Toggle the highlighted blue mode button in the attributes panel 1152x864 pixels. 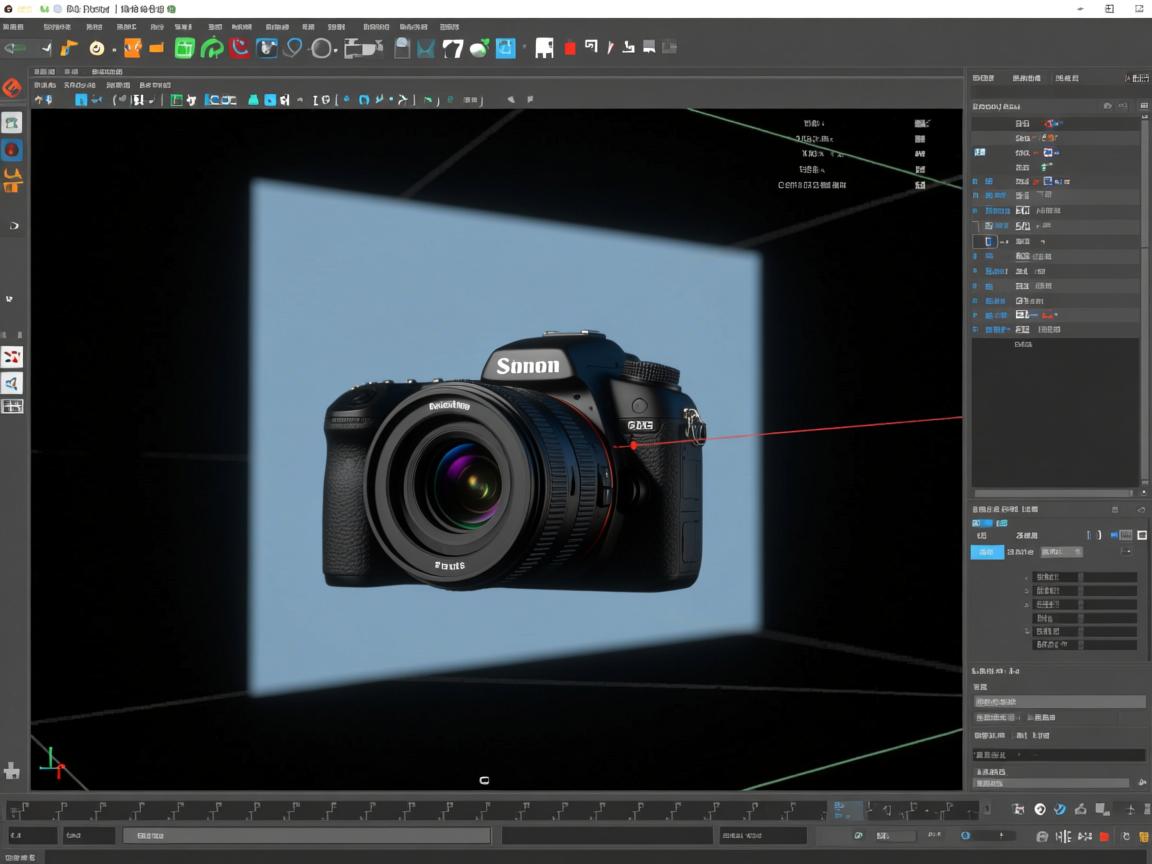click(988, 552)
